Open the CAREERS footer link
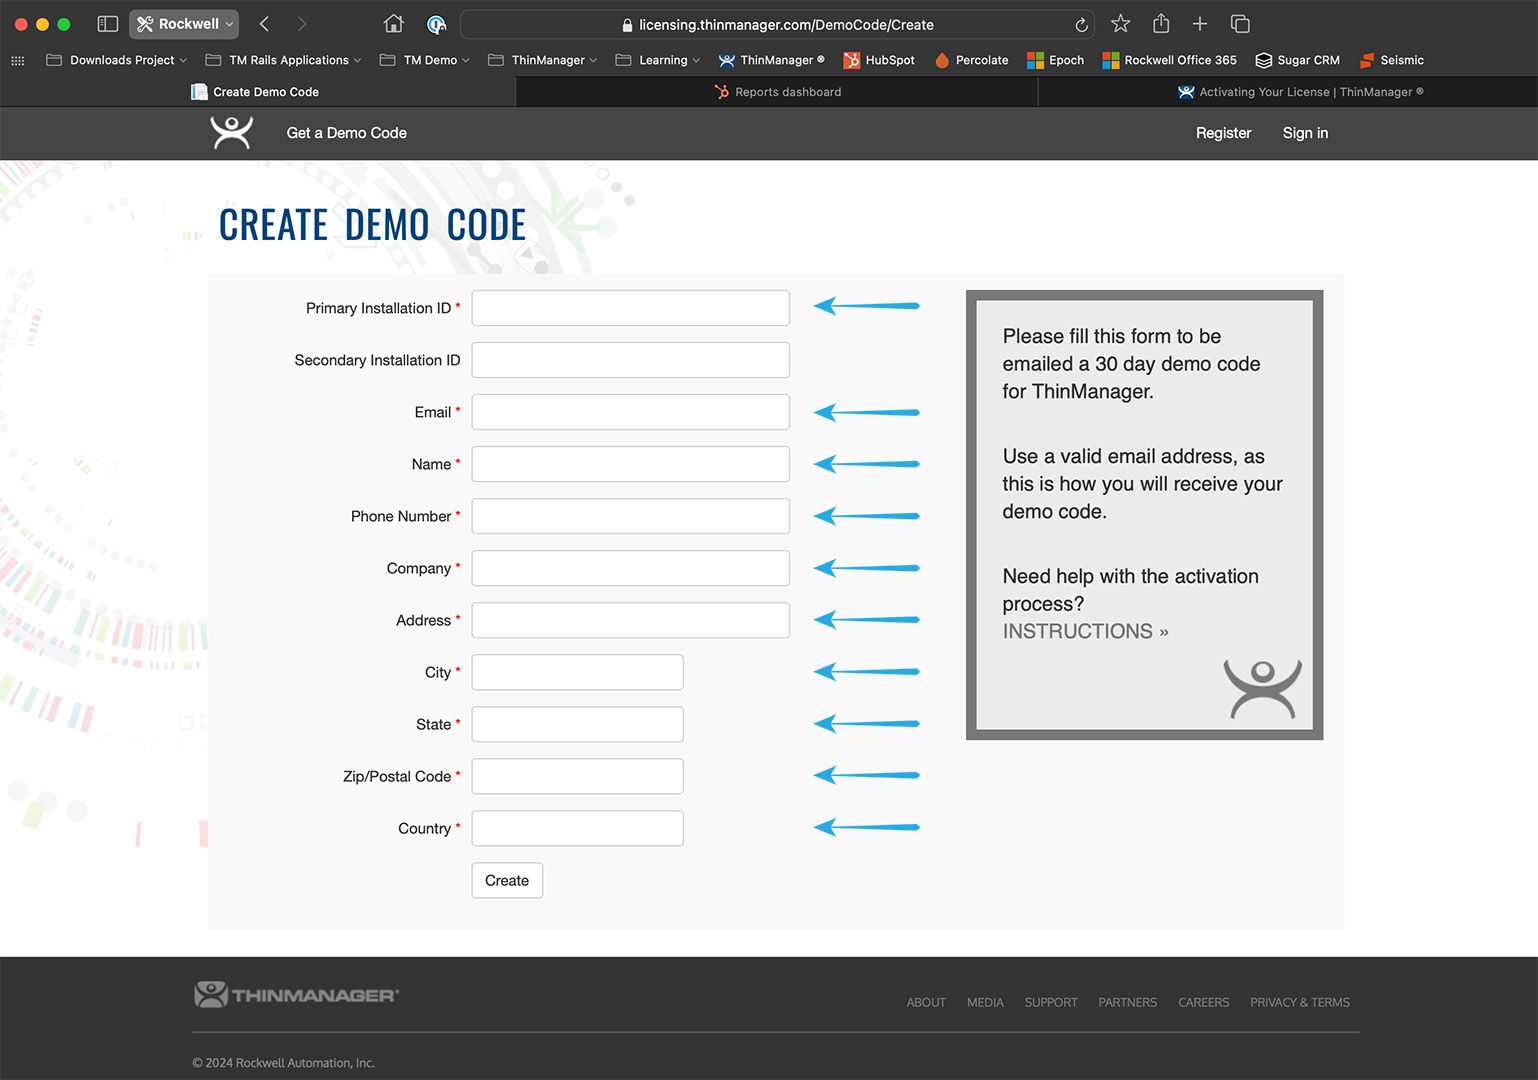The height and width of the screenshot is (1080, 1538). click(1203, 1002)
